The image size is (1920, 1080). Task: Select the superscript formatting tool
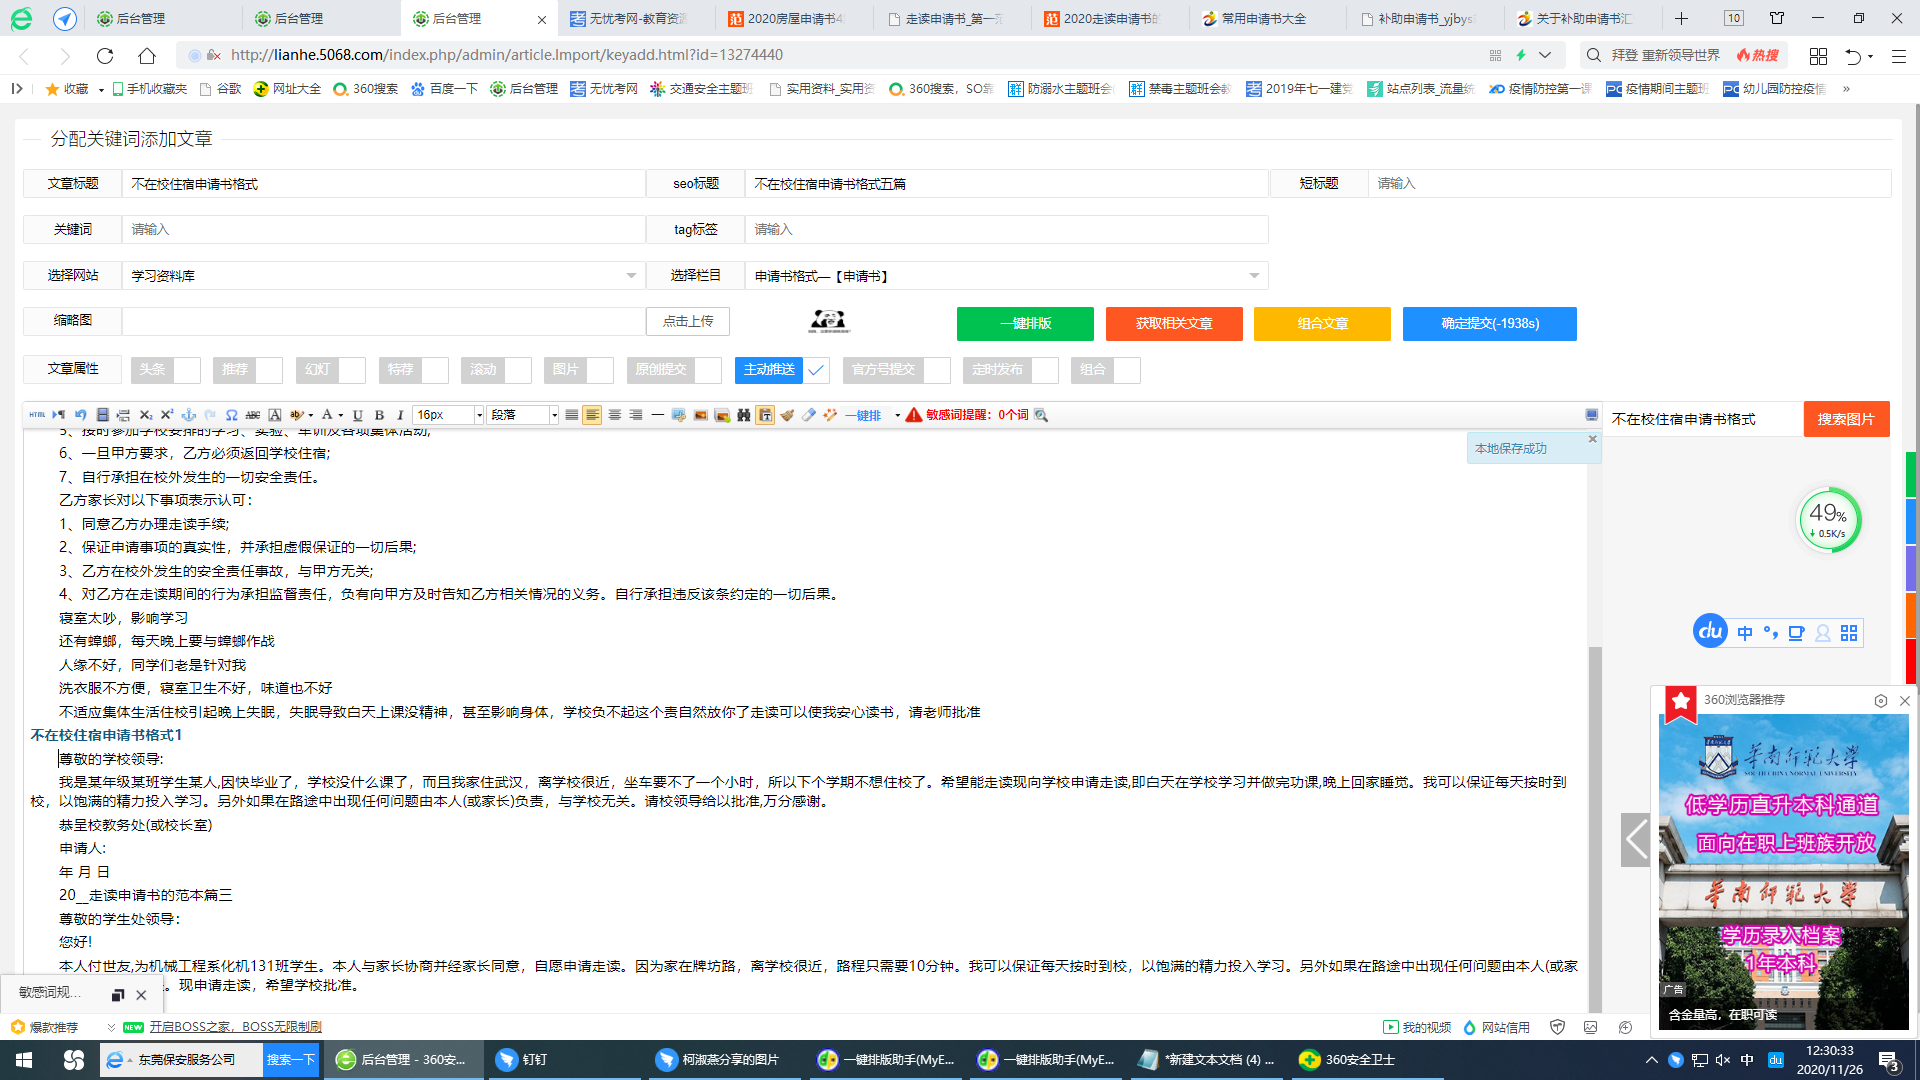click(168, 414)
